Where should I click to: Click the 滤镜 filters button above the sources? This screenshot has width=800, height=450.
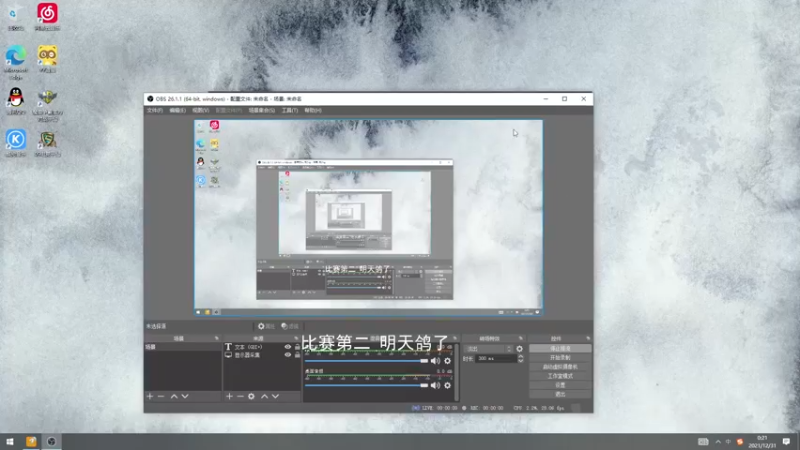click(x=290, y=326)
